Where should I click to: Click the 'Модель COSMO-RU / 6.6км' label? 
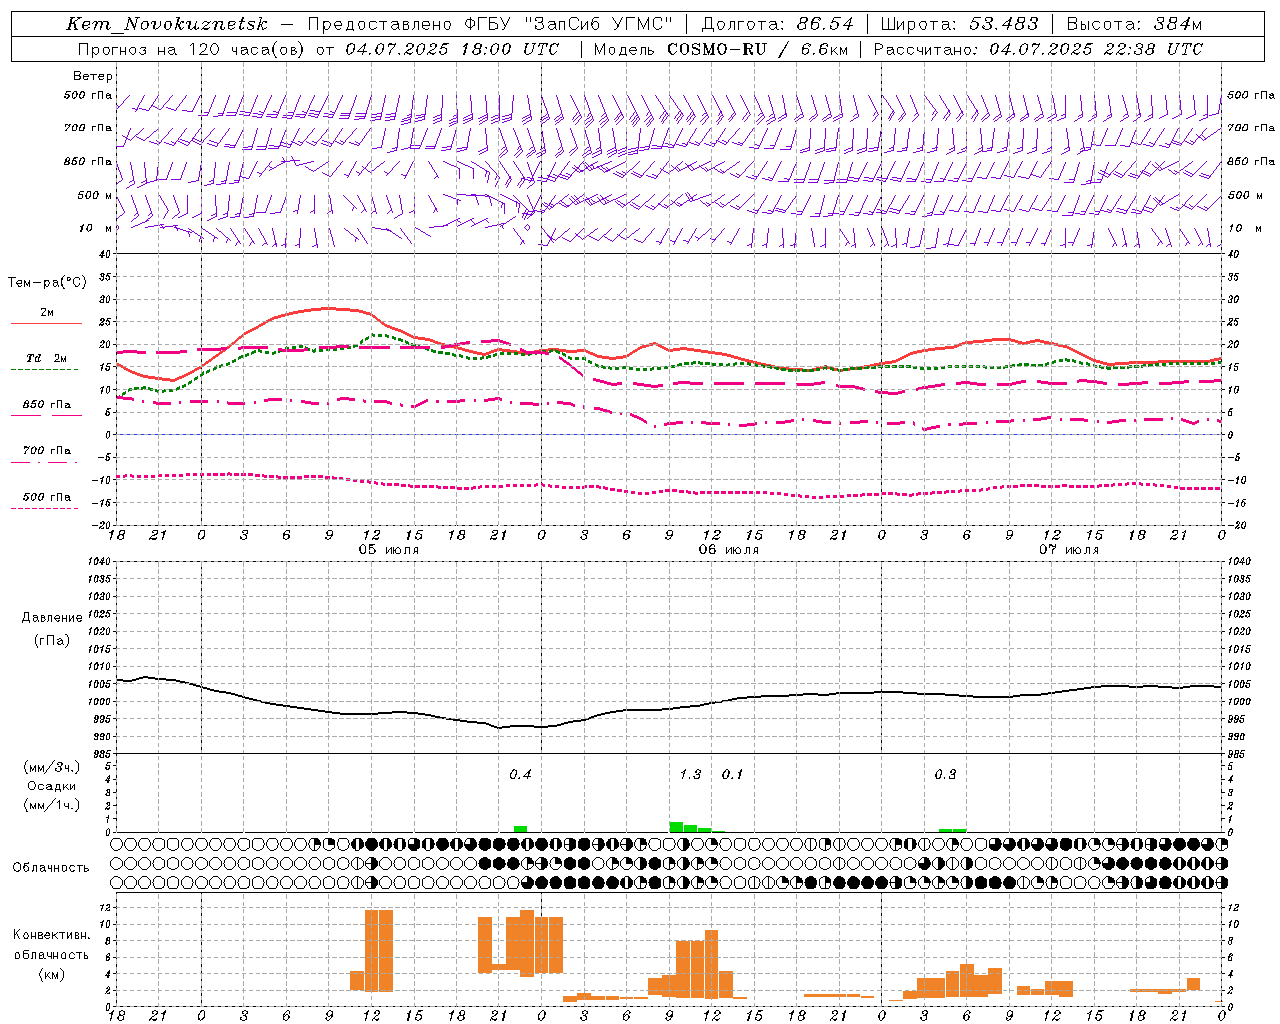point(720,49)
